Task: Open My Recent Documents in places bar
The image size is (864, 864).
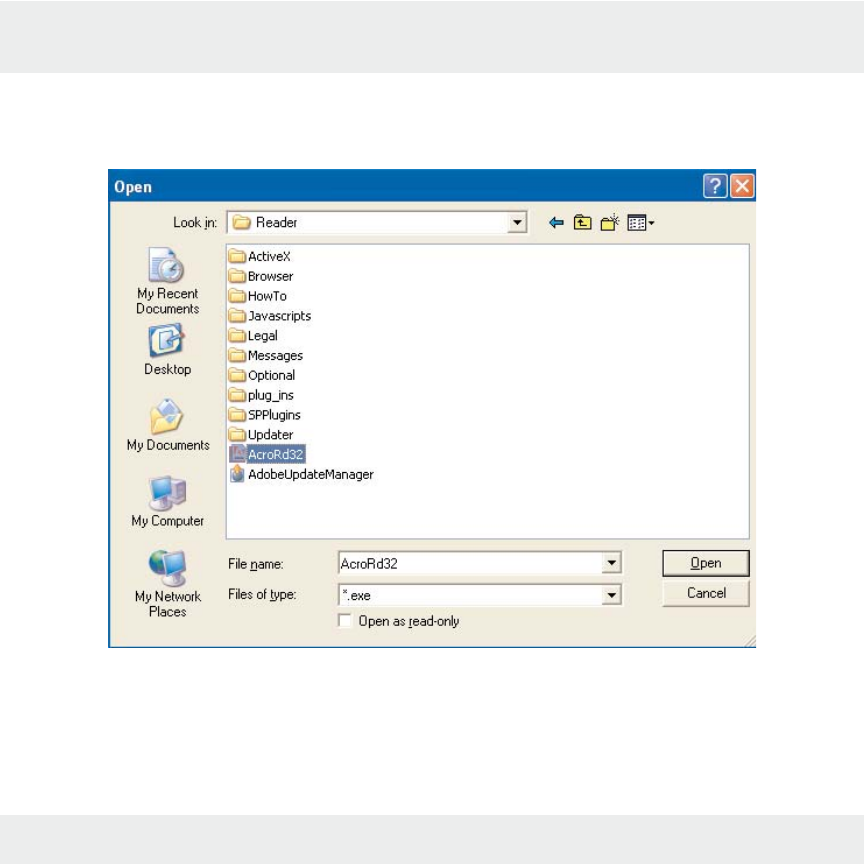Action: 167,281
